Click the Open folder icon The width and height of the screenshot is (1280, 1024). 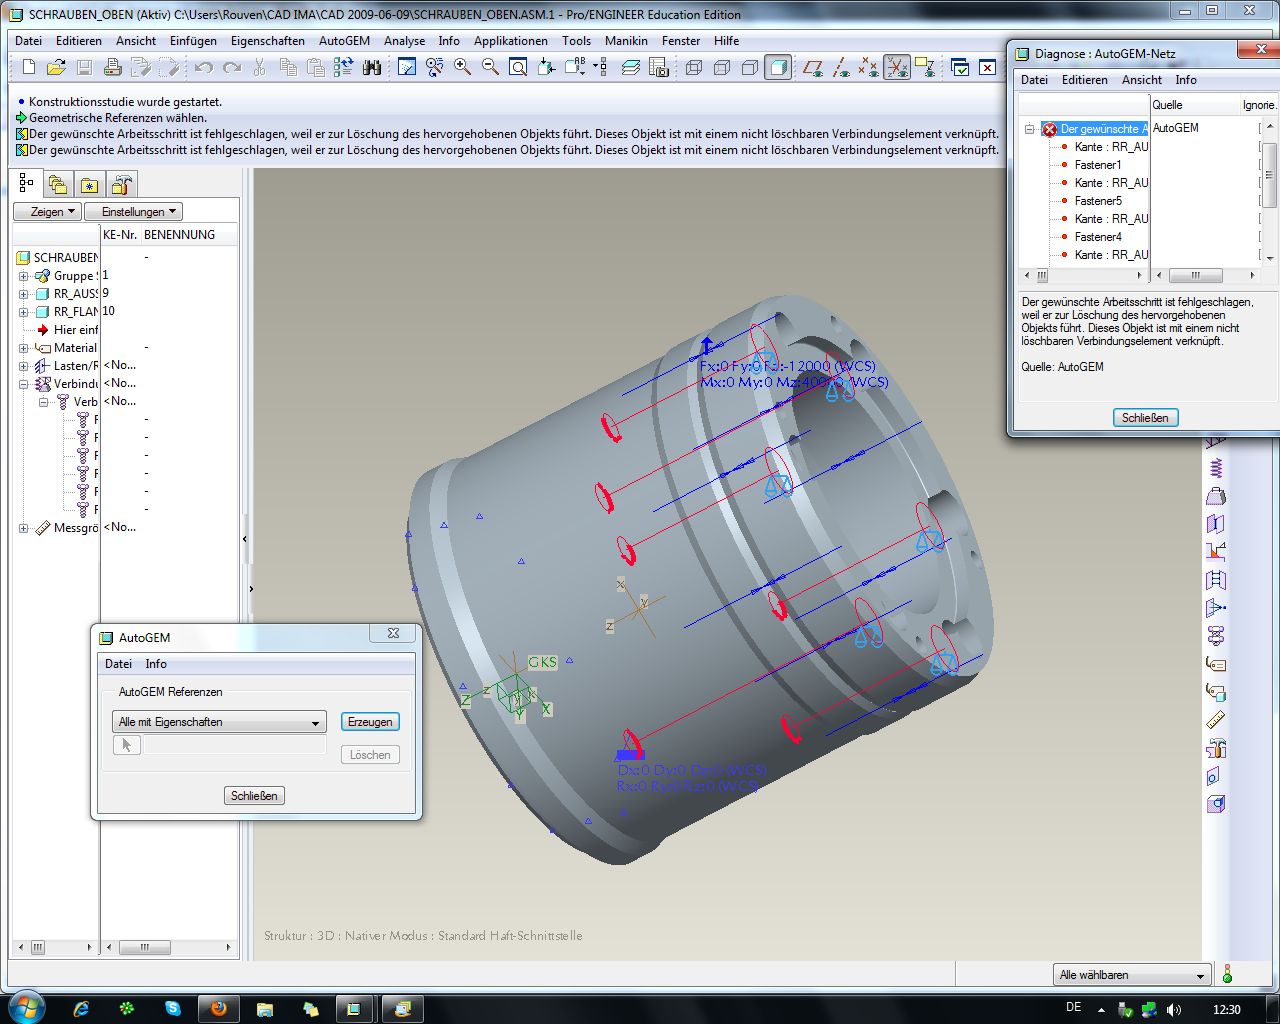tap(57, 67)
